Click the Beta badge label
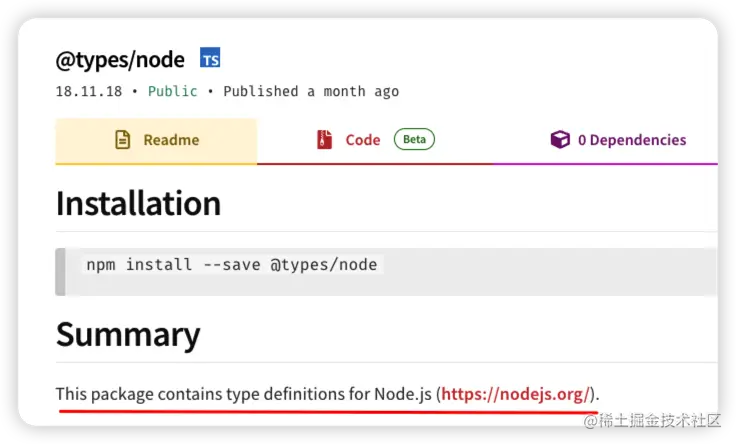736x444 pixels. (x=414, y=139)
